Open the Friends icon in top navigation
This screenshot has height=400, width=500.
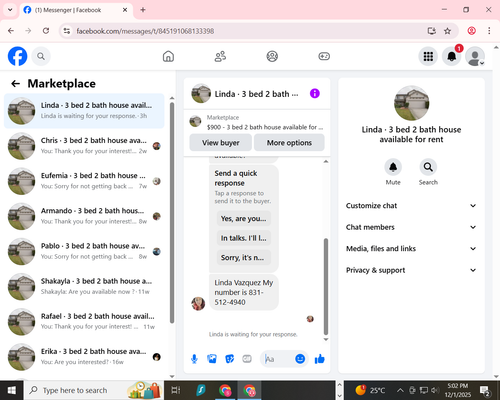click(220, 56)
